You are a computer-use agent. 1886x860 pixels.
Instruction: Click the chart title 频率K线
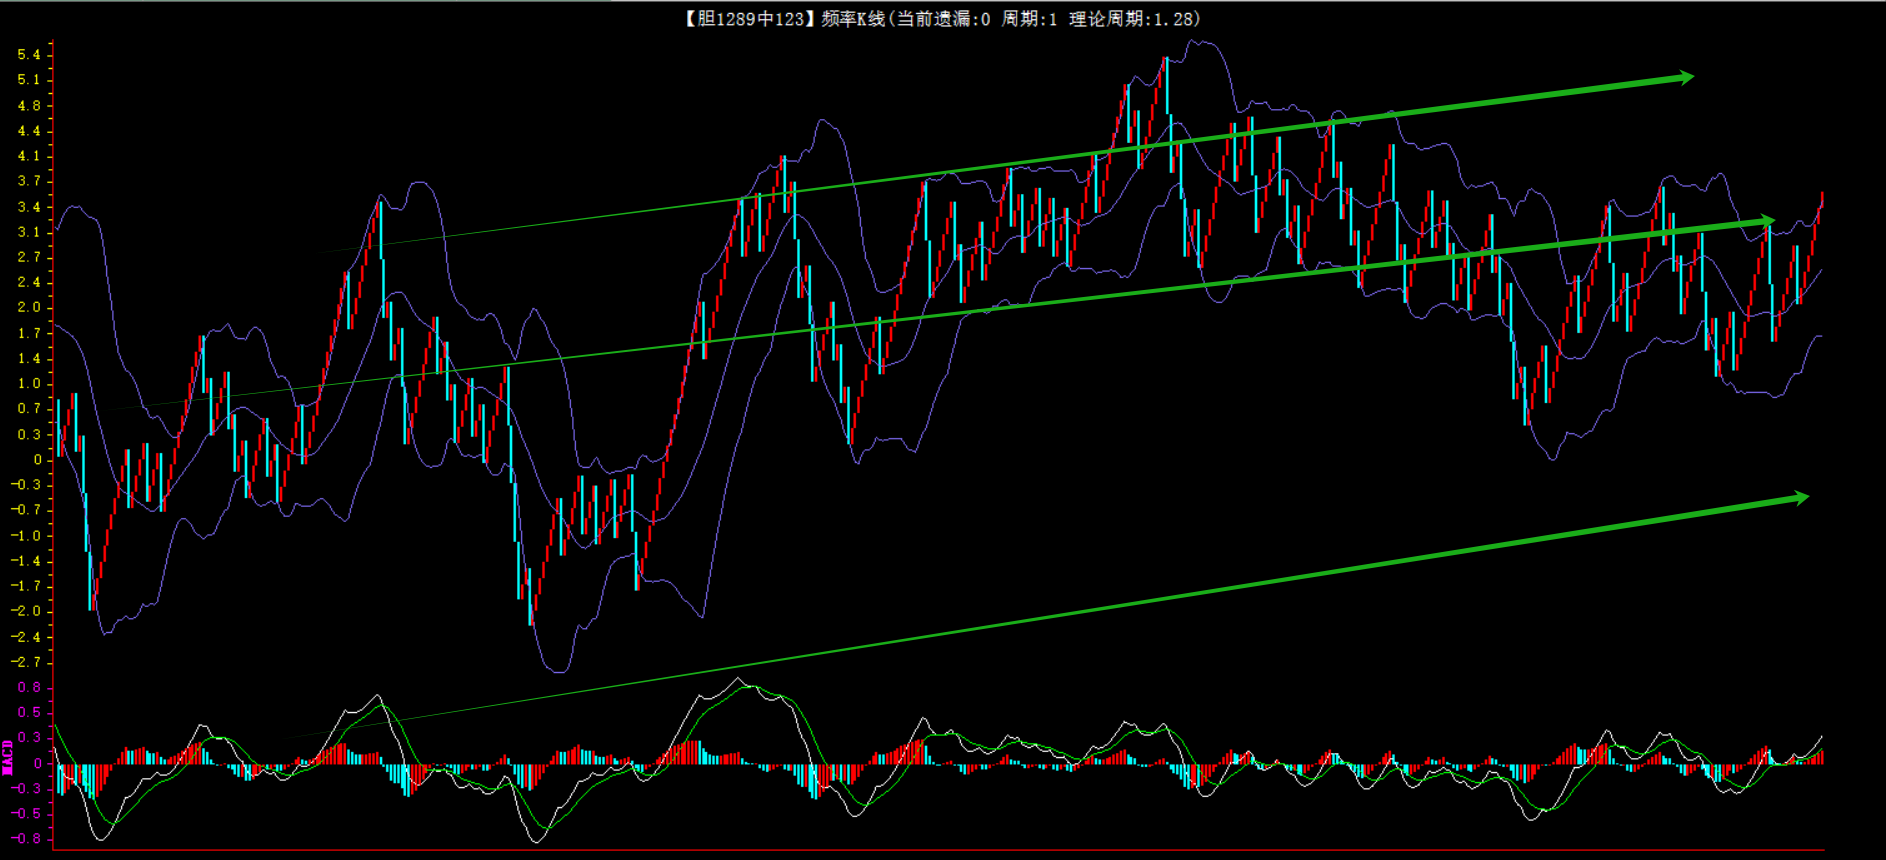coord(853,19)
